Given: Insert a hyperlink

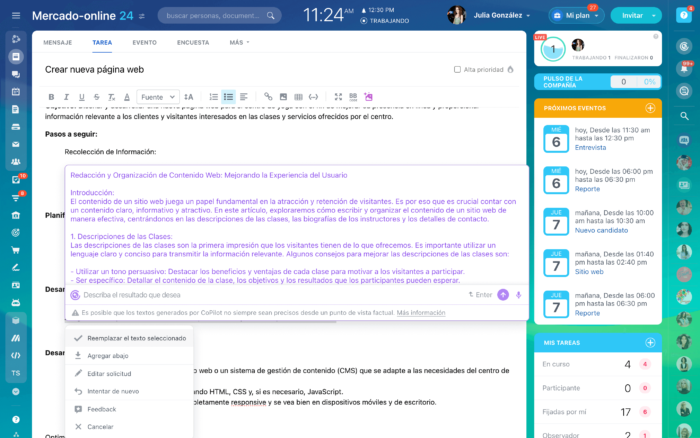Looking at the screenshot, I should pyautogui.click(x=268, y=96).
